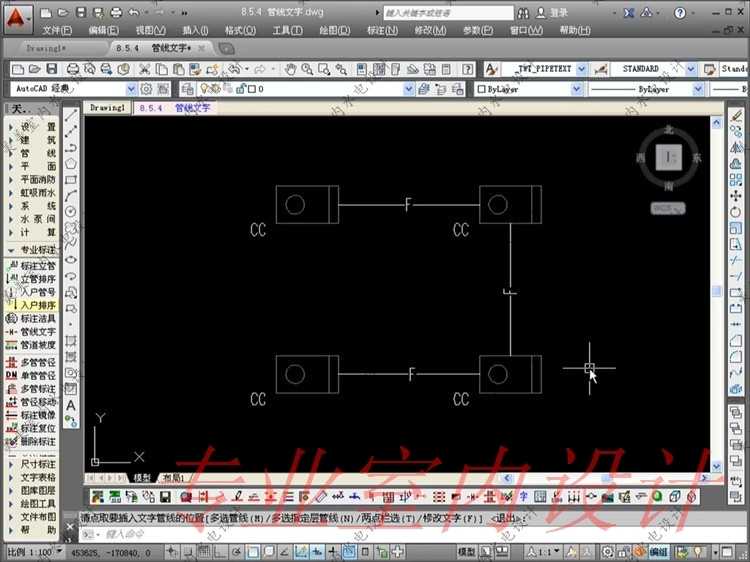Open the 文件(F) menu
Screen dimensions: 750x562
57,30
